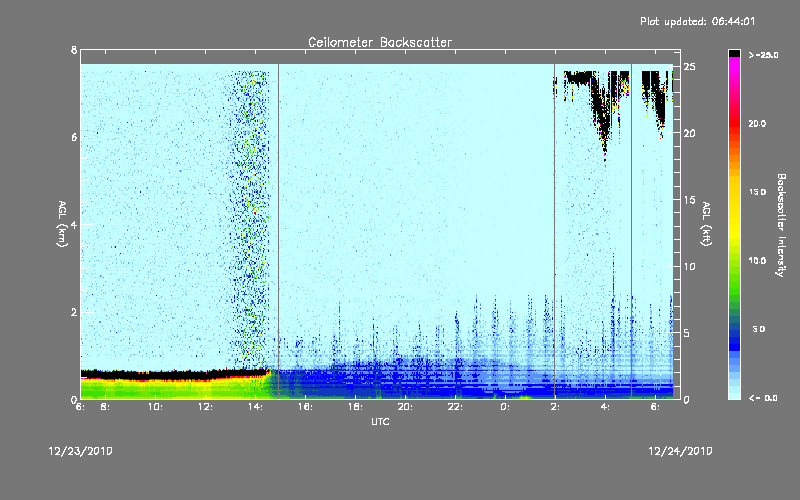Click the vertical gray line at 2:
The height and width of the screenshot is (500, 800).
(x=555, y=231)
